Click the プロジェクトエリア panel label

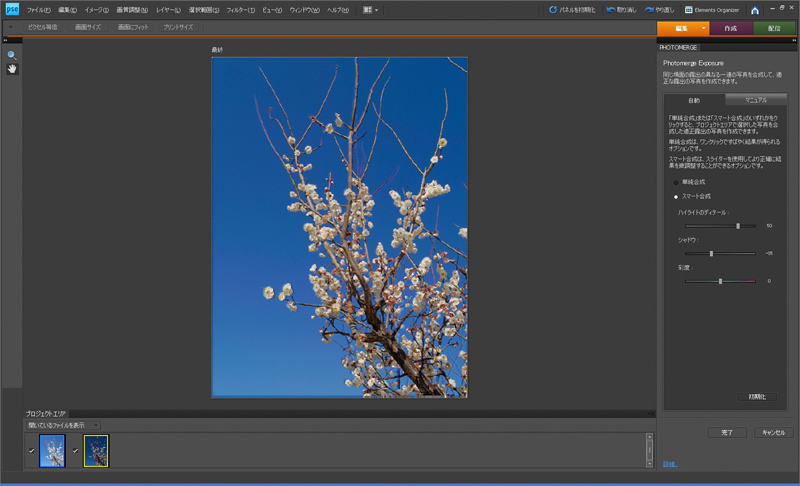tap(45, 414)
